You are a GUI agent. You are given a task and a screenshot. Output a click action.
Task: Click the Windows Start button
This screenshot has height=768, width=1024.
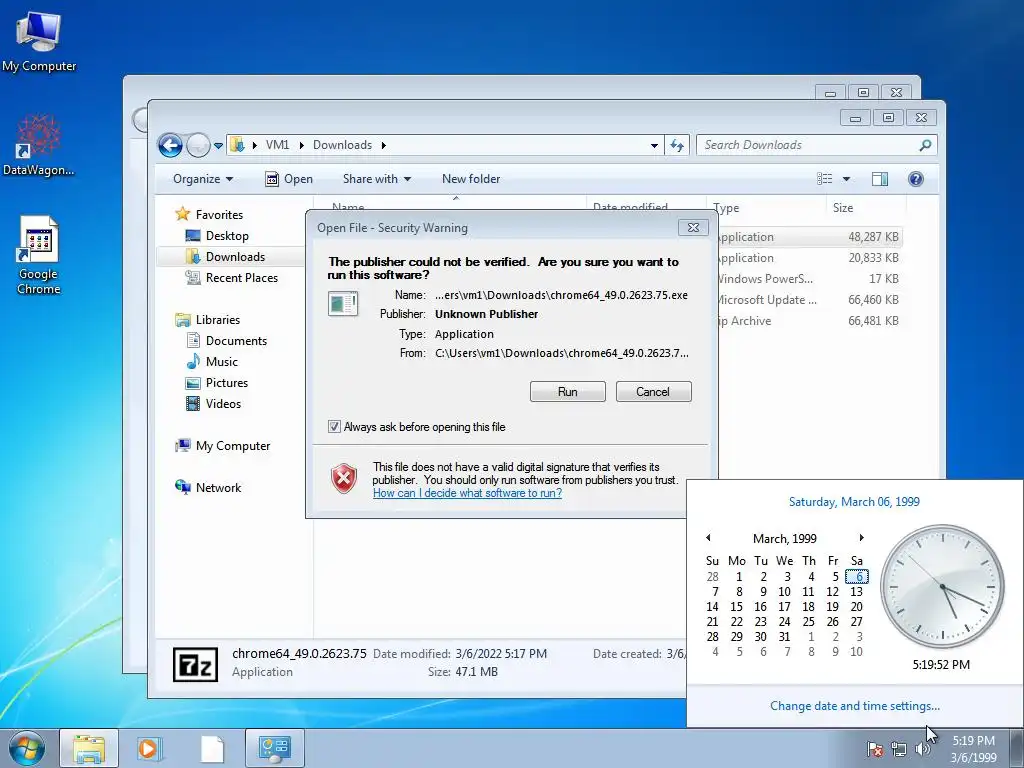pos(27,748)
